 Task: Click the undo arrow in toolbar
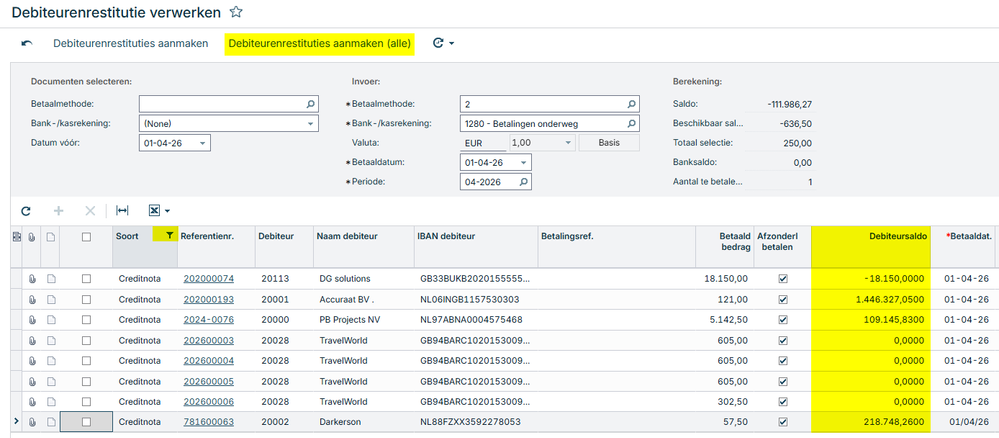point(27,44)
